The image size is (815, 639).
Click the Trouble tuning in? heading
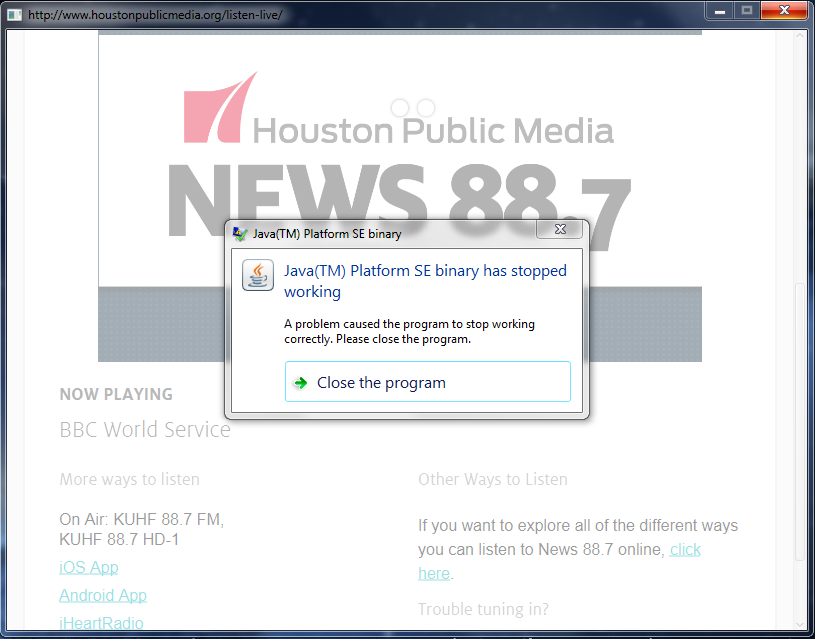483,609
